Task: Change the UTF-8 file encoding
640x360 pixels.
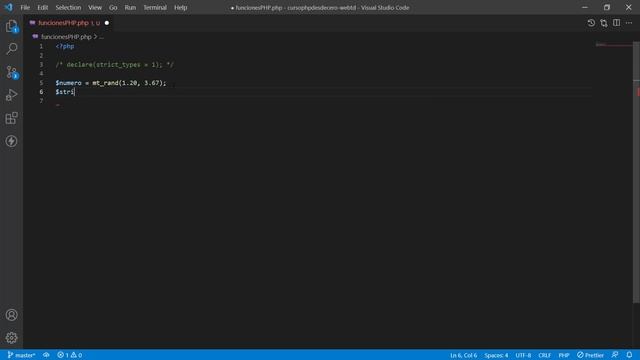Action: [523, 355]
